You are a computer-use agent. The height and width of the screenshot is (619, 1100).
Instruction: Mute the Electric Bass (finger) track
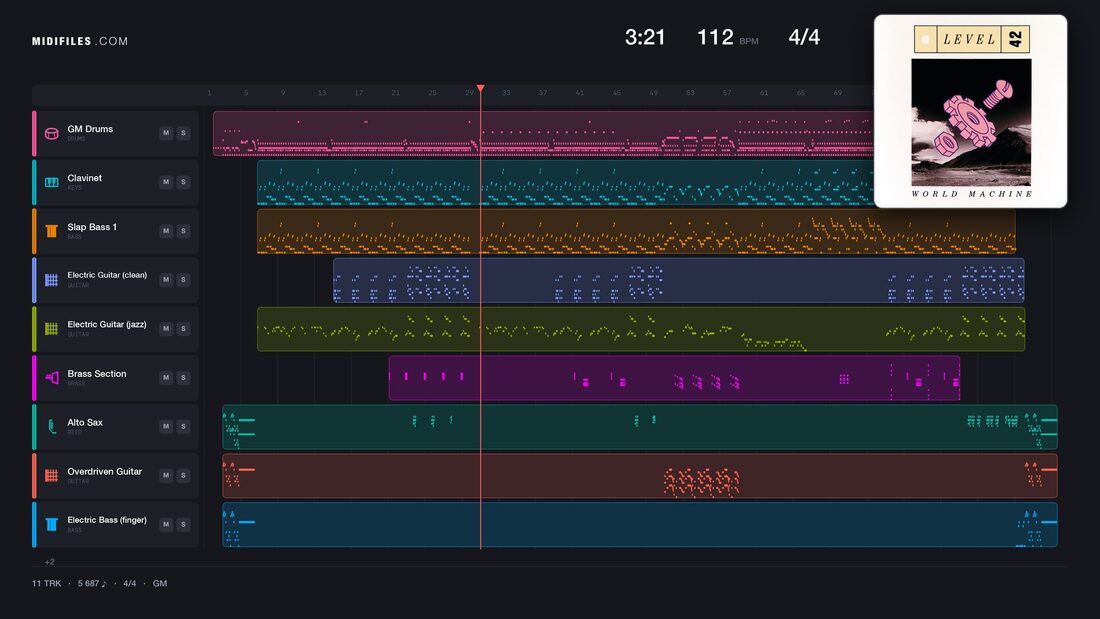[x=166, y=524]
